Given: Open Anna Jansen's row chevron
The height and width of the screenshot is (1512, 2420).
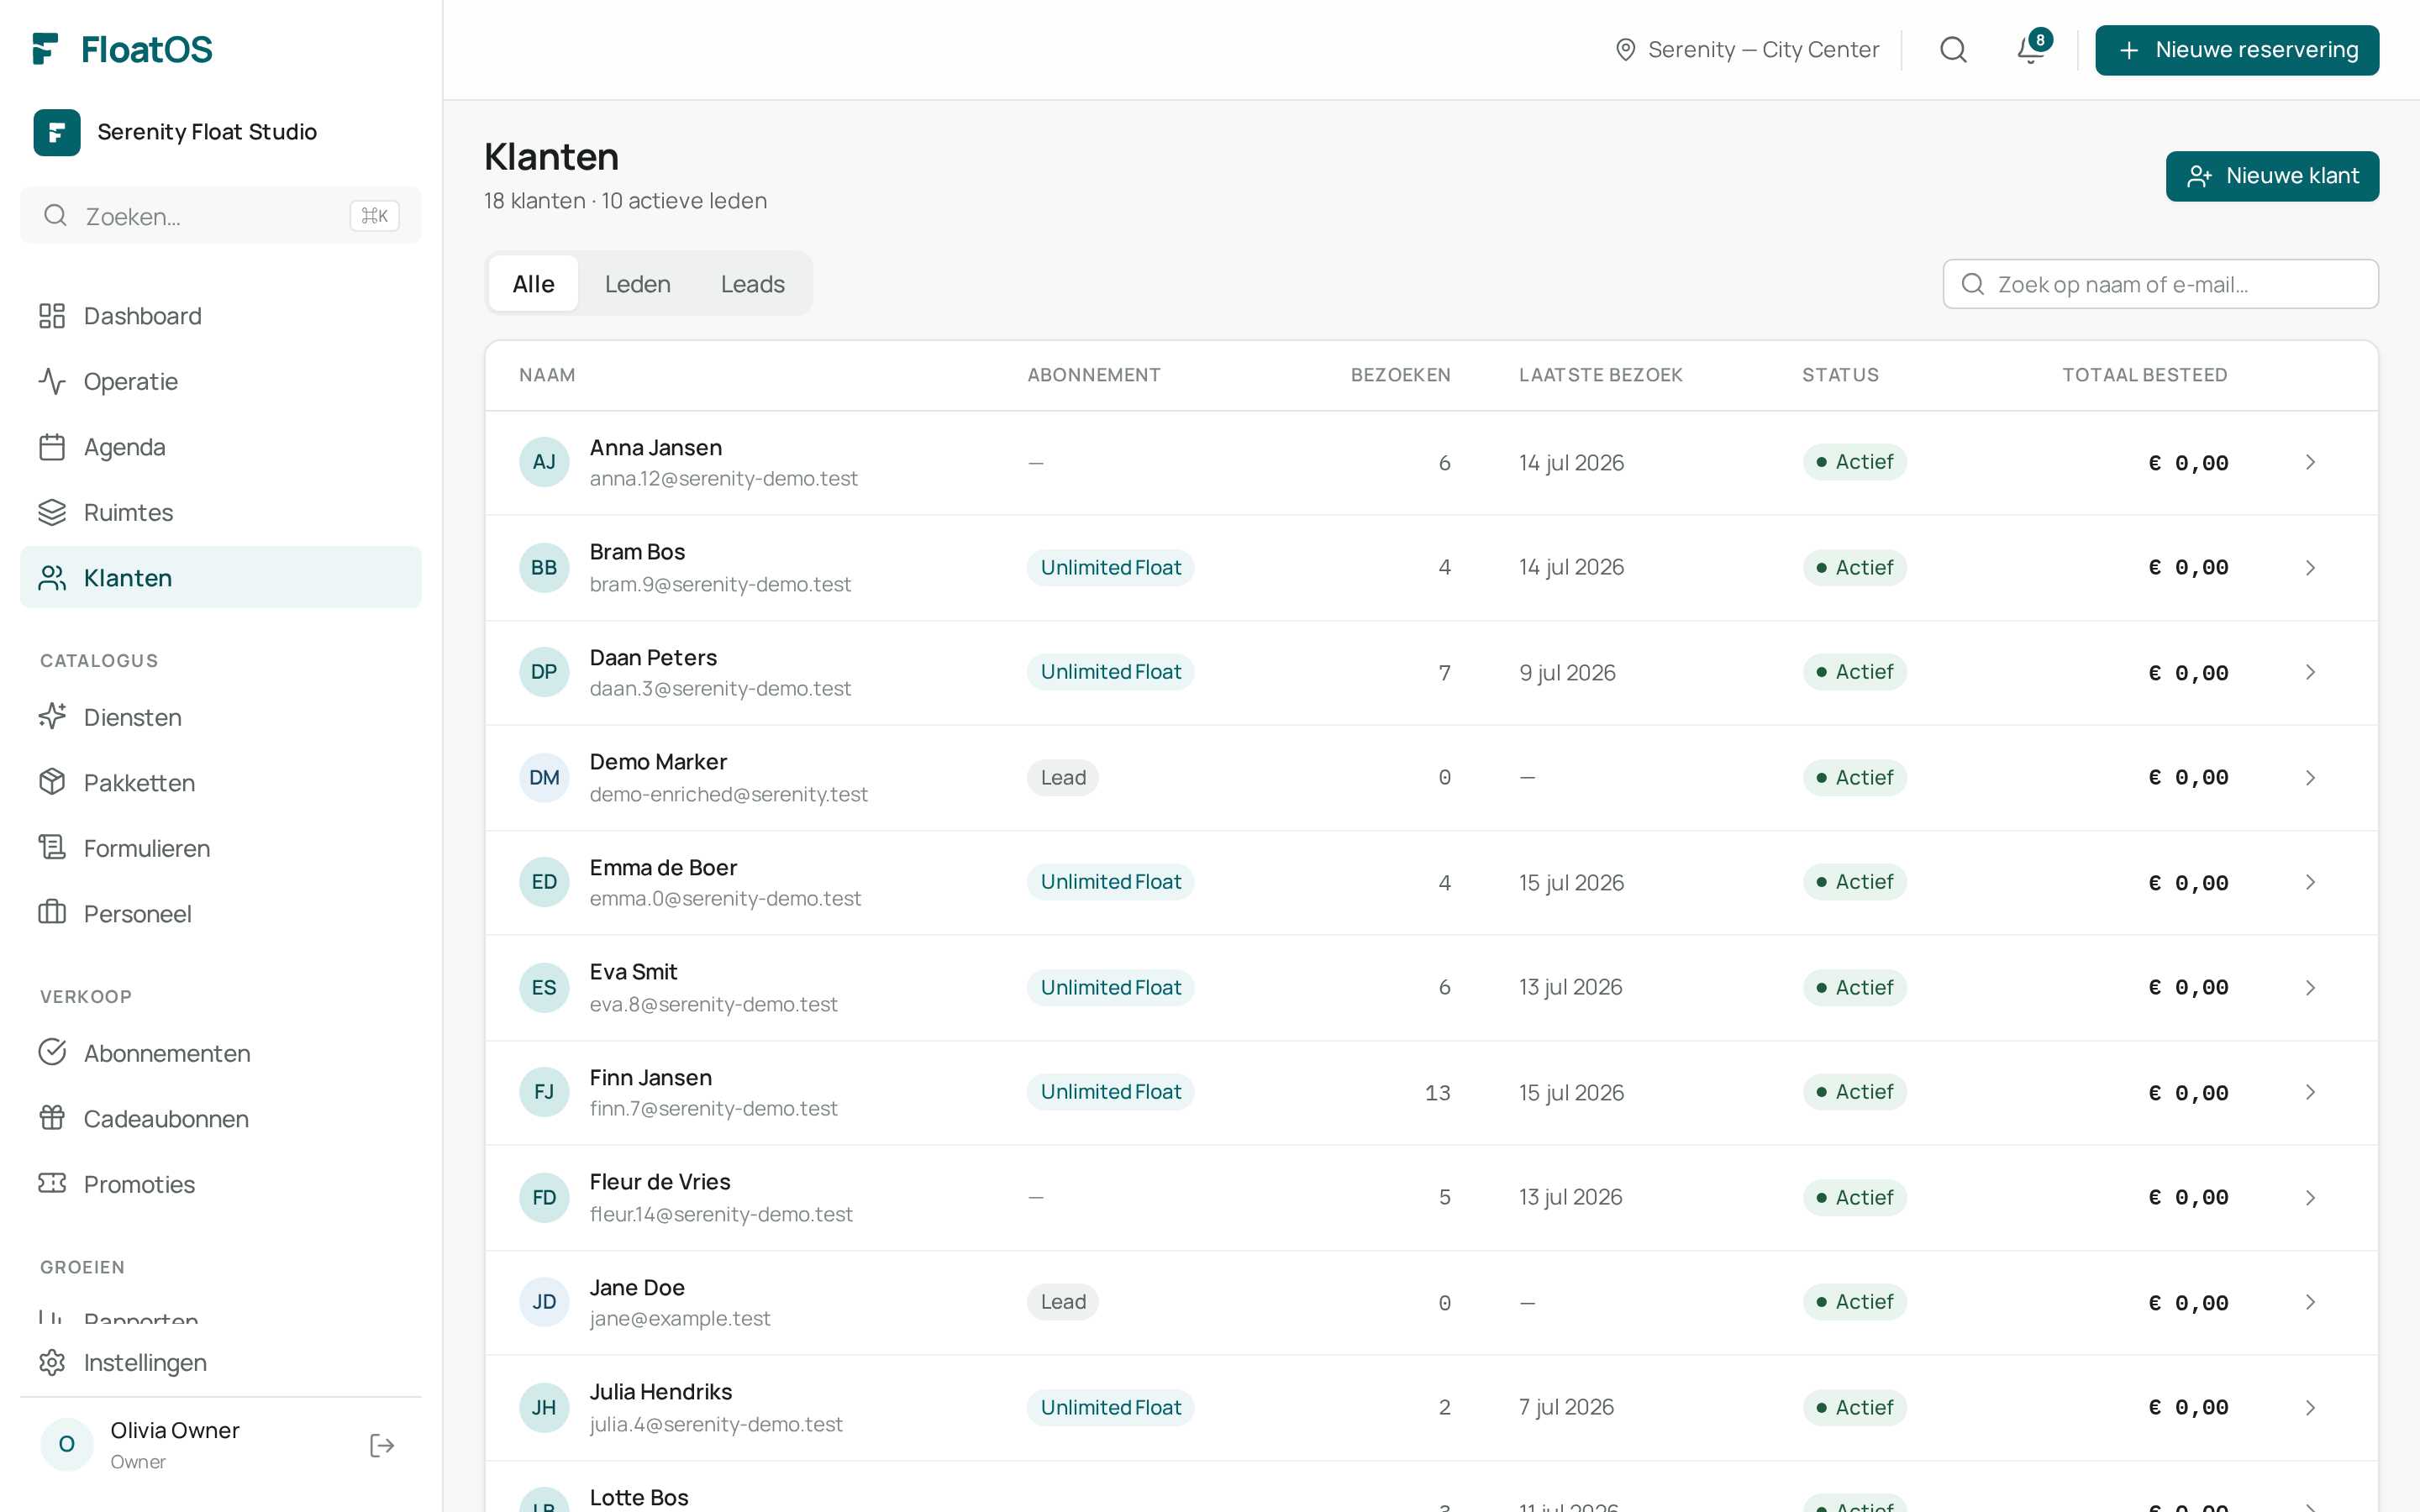Looking at the screenshot, I should tap(2310, 462).
